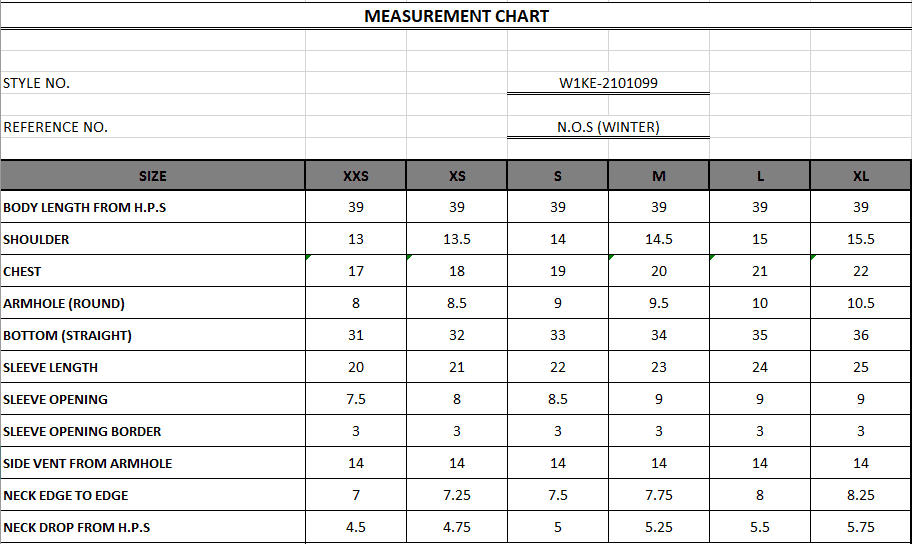Select the SIZE header cell
The height and width of the screenshot is (544, 912).
click(153, 176)
